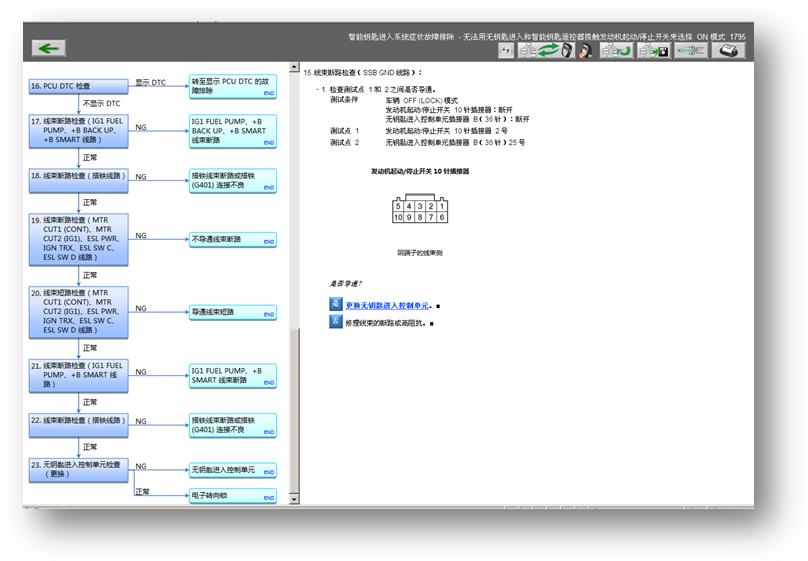This screenshot has height=561, width=808.
Task: Click the 10-pin connector diagram image
Action: tap(420, 209)
